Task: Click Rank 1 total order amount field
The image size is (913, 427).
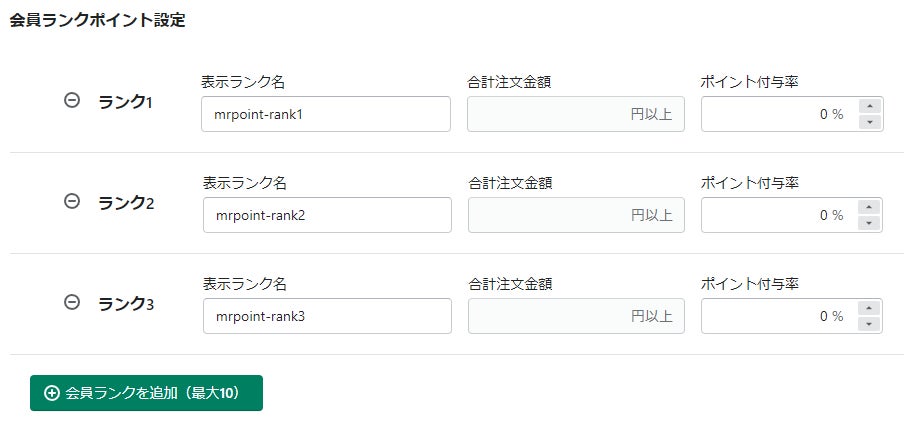Action: pyautogui.click(x=575, y=114)
